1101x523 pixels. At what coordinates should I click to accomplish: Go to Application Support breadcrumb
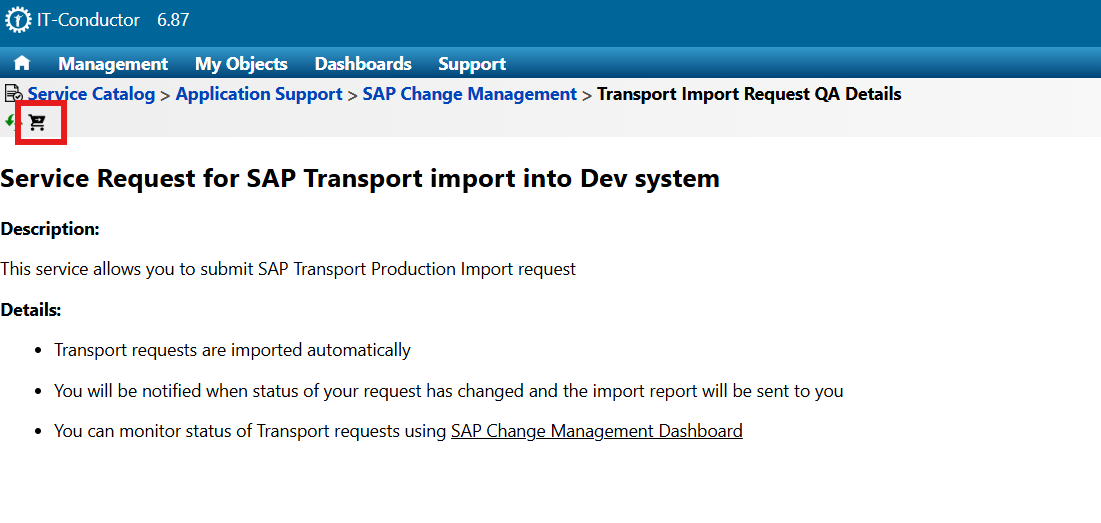(x=259, y=94)
